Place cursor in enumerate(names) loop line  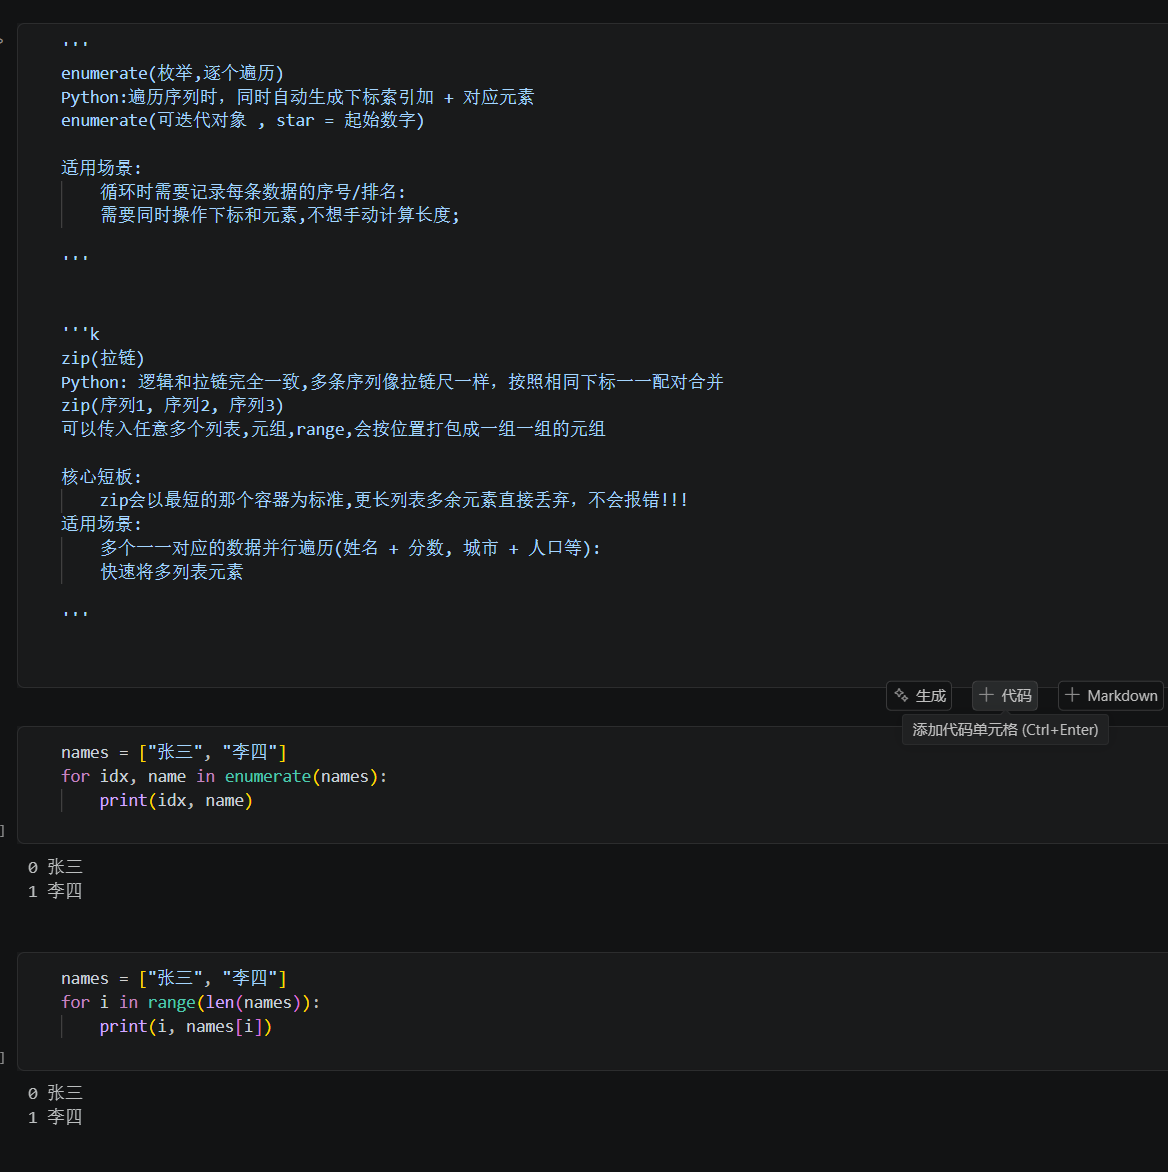[x=224, y=777]
